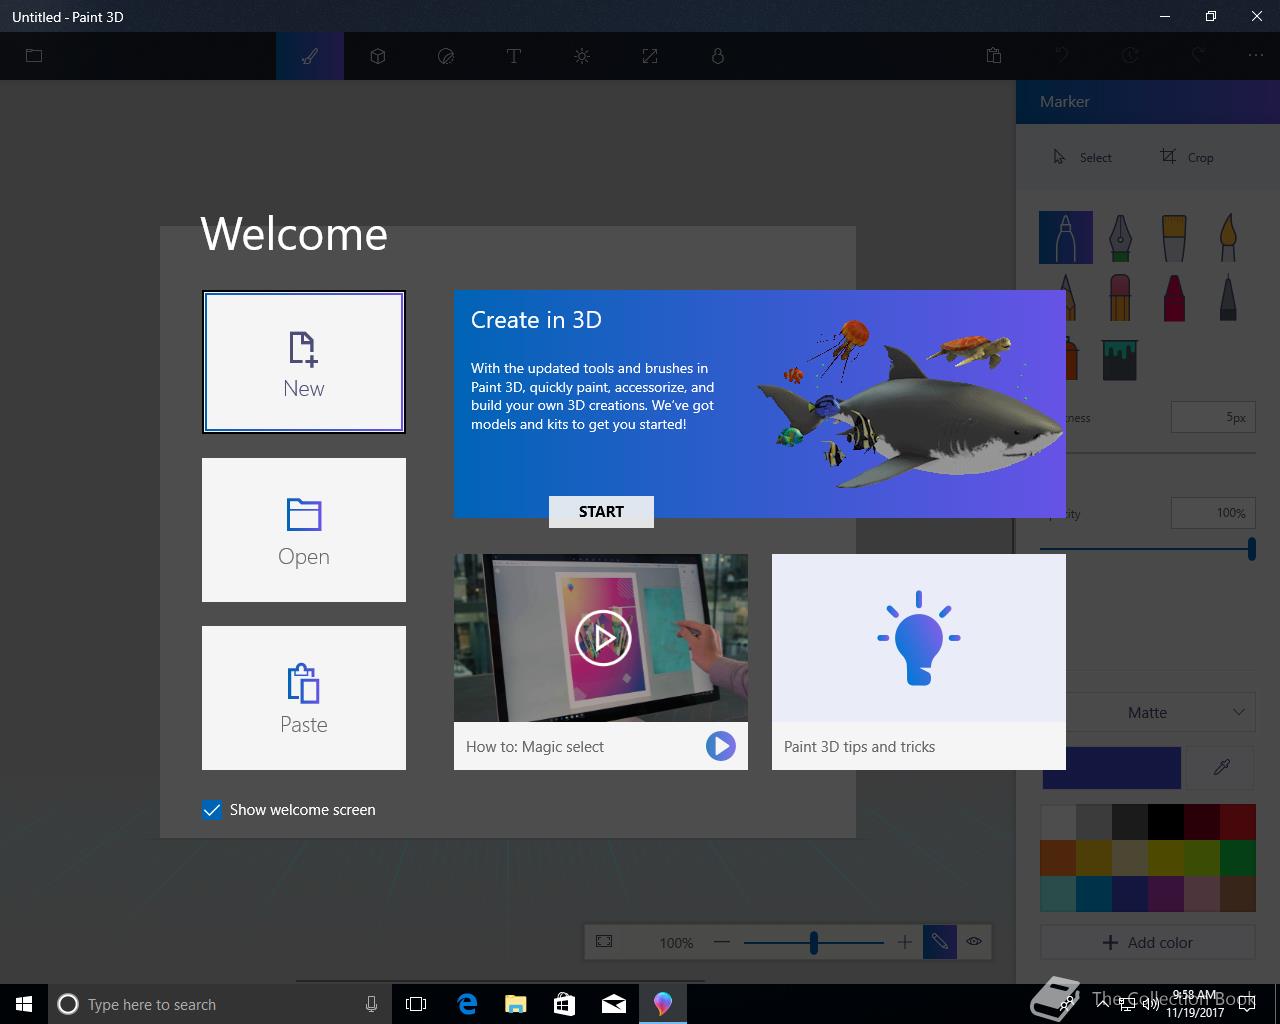The image size is (1280, 1024).
Task: Switch to the Stickers tab
Action: coord(446,56)
